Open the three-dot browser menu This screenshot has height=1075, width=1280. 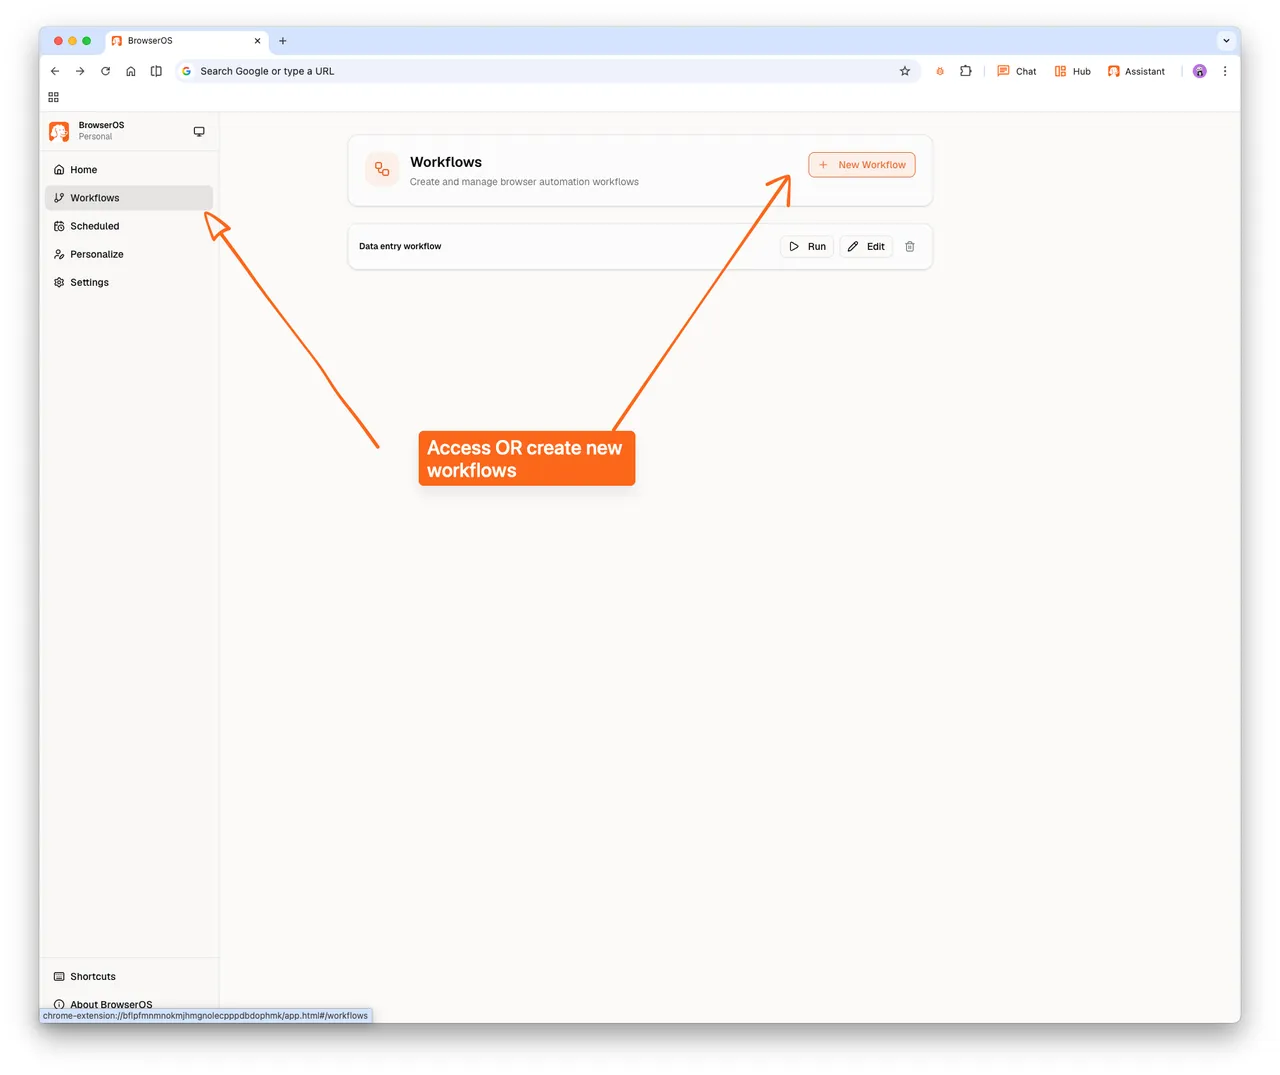coord(1225,71)
